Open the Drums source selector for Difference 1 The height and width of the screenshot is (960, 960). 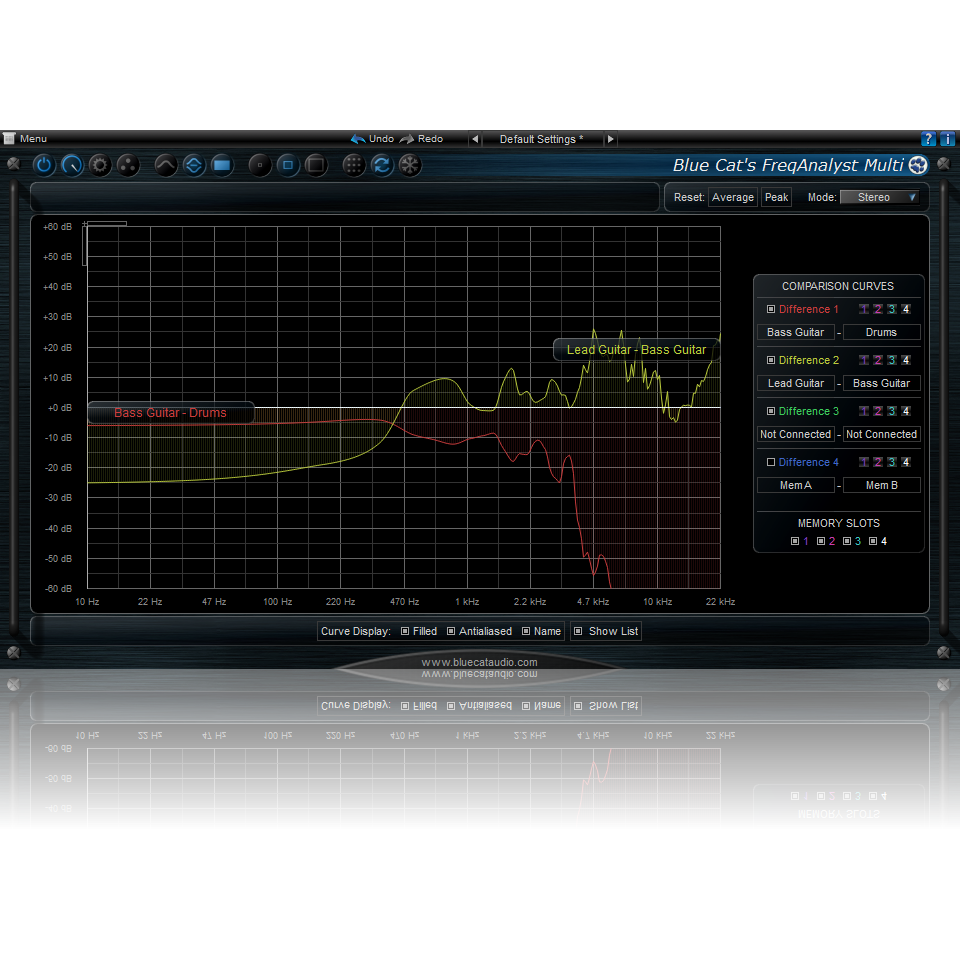[x=881, y=332]
